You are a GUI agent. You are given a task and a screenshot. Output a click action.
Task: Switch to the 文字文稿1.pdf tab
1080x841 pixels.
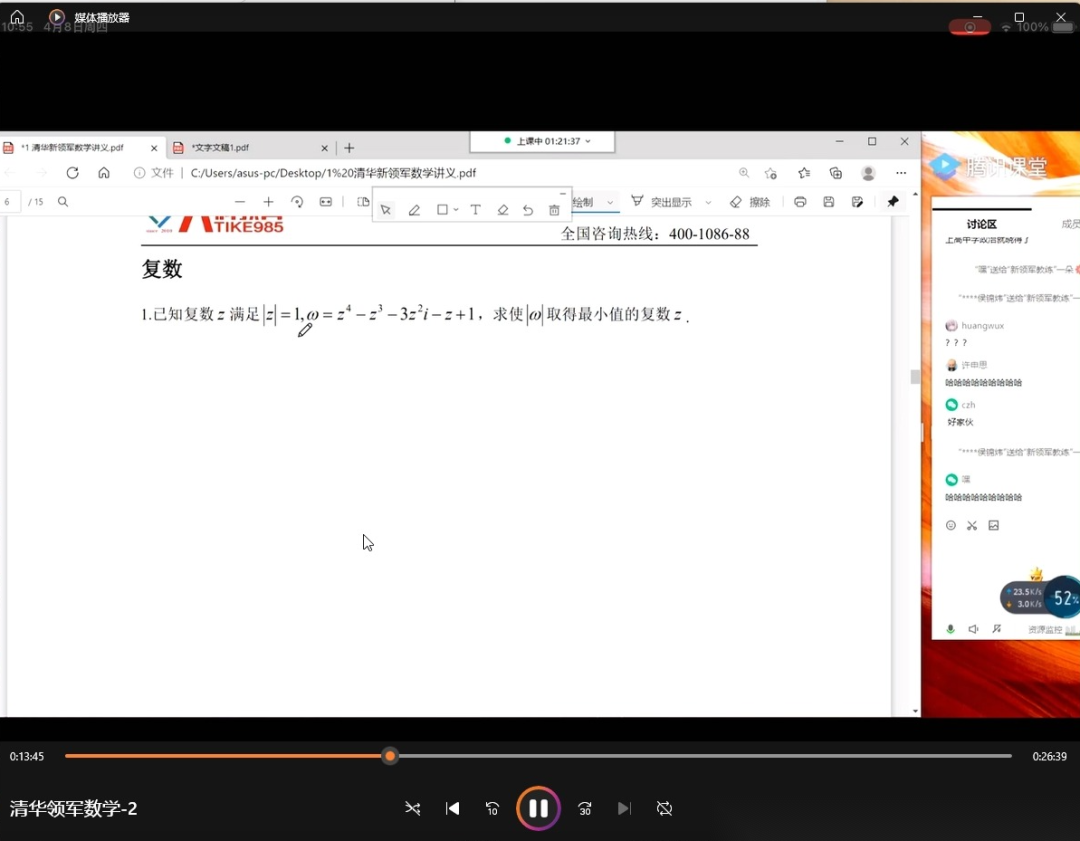pos(220,147)
